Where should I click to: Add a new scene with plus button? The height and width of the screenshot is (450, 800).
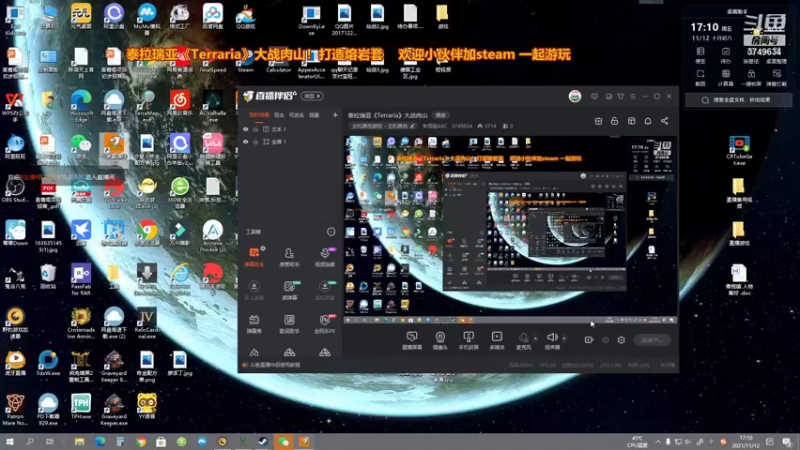(x=335, y=115)
